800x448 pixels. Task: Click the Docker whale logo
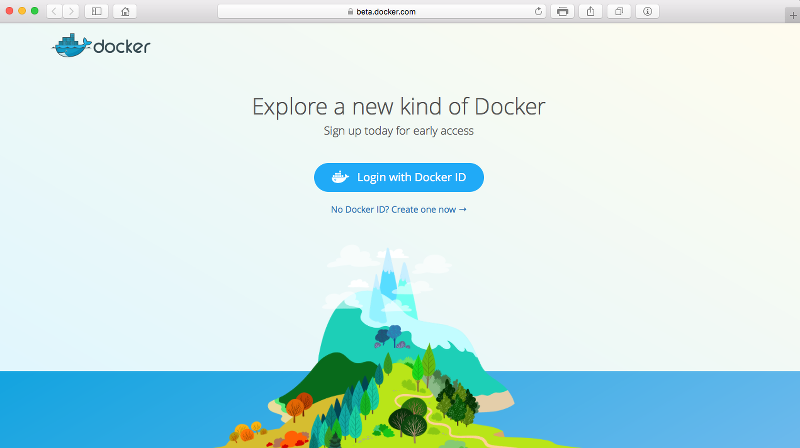point(101,46)
